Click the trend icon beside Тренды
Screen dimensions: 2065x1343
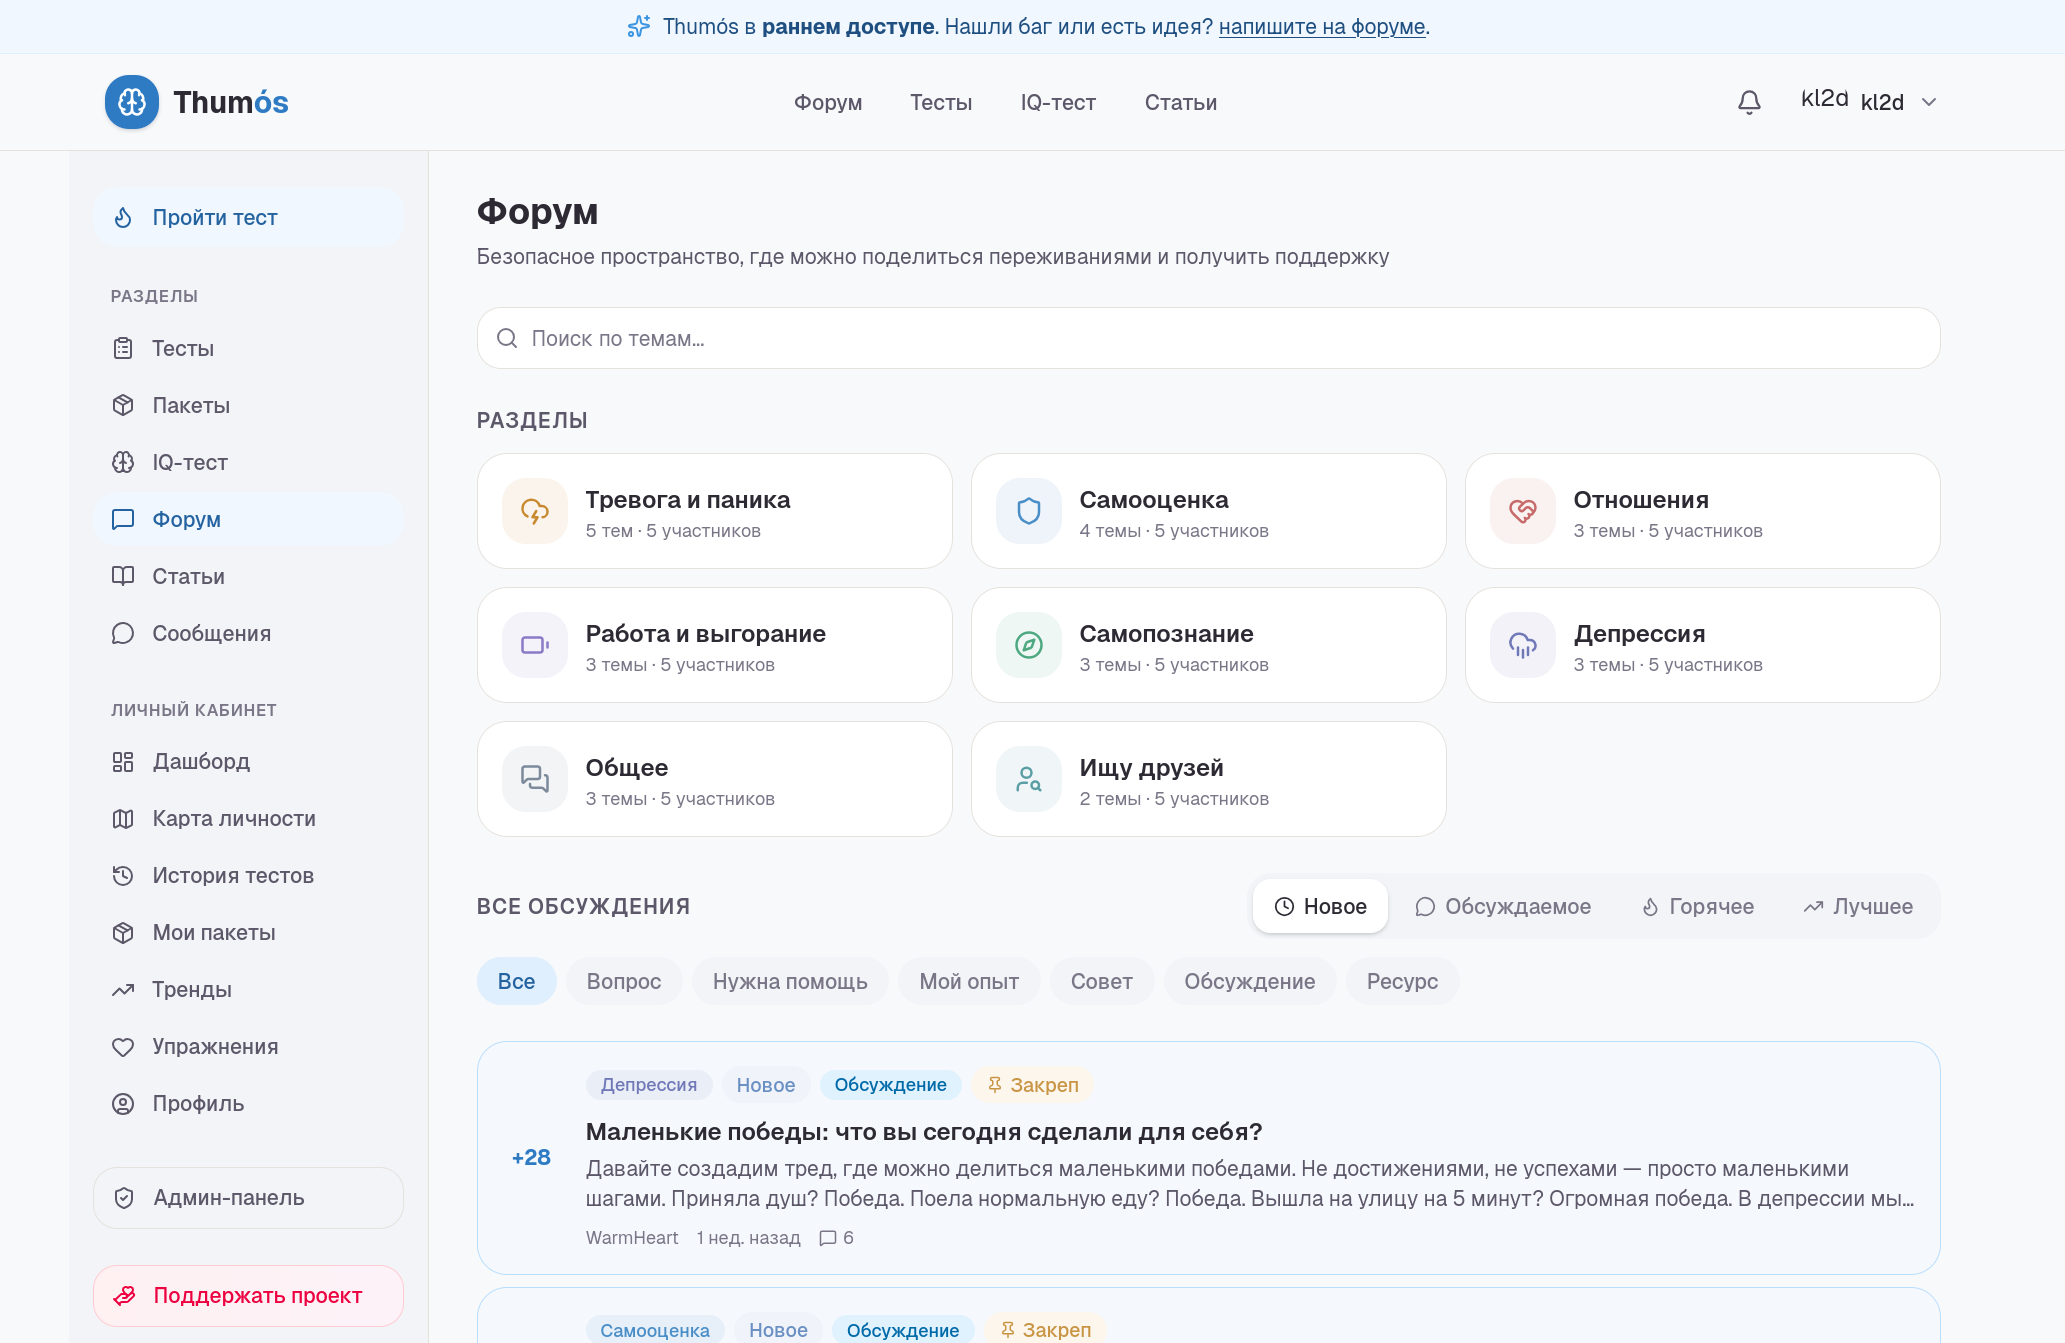[x=123, y=990]
